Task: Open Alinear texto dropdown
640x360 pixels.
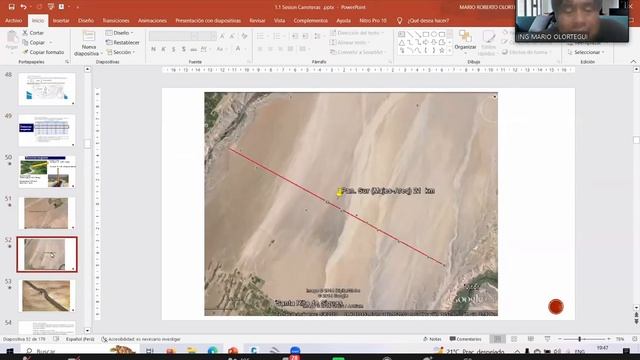Action: 350,42
